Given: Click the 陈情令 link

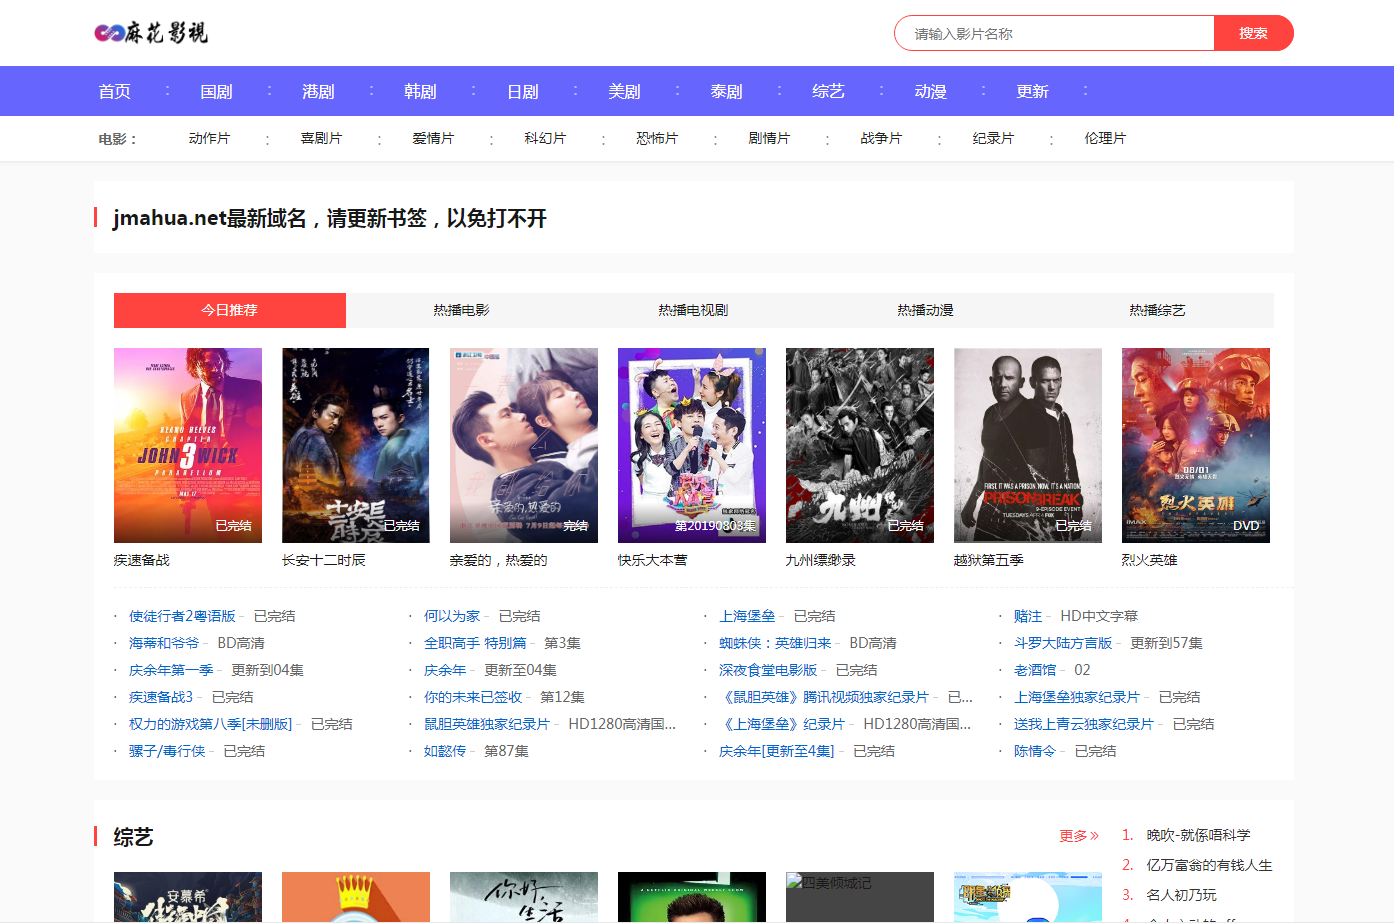Looking at the screenshot, I should (1034, 751).
